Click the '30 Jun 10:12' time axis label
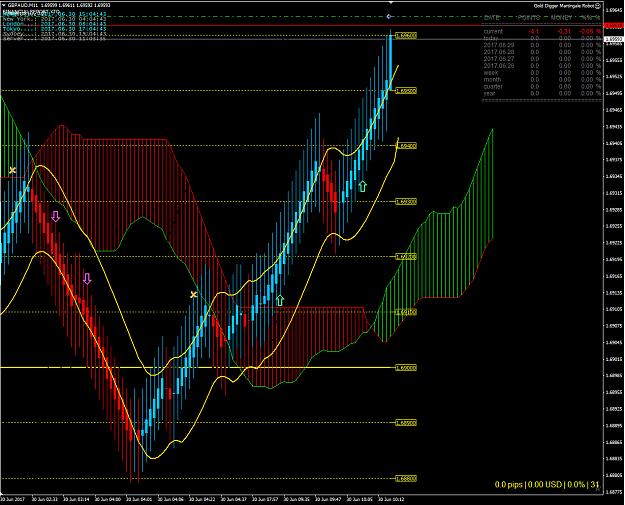This screenshot has height=505, width=625. (x=391, y=499)
